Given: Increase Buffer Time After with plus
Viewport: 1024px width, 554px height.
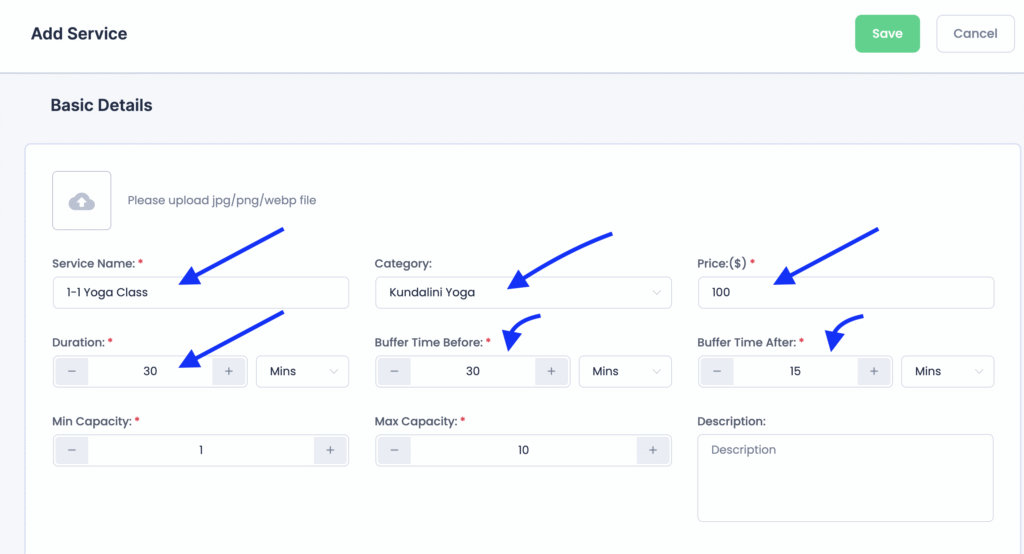Looking at the screenshot, I should (x=874, y=371).
